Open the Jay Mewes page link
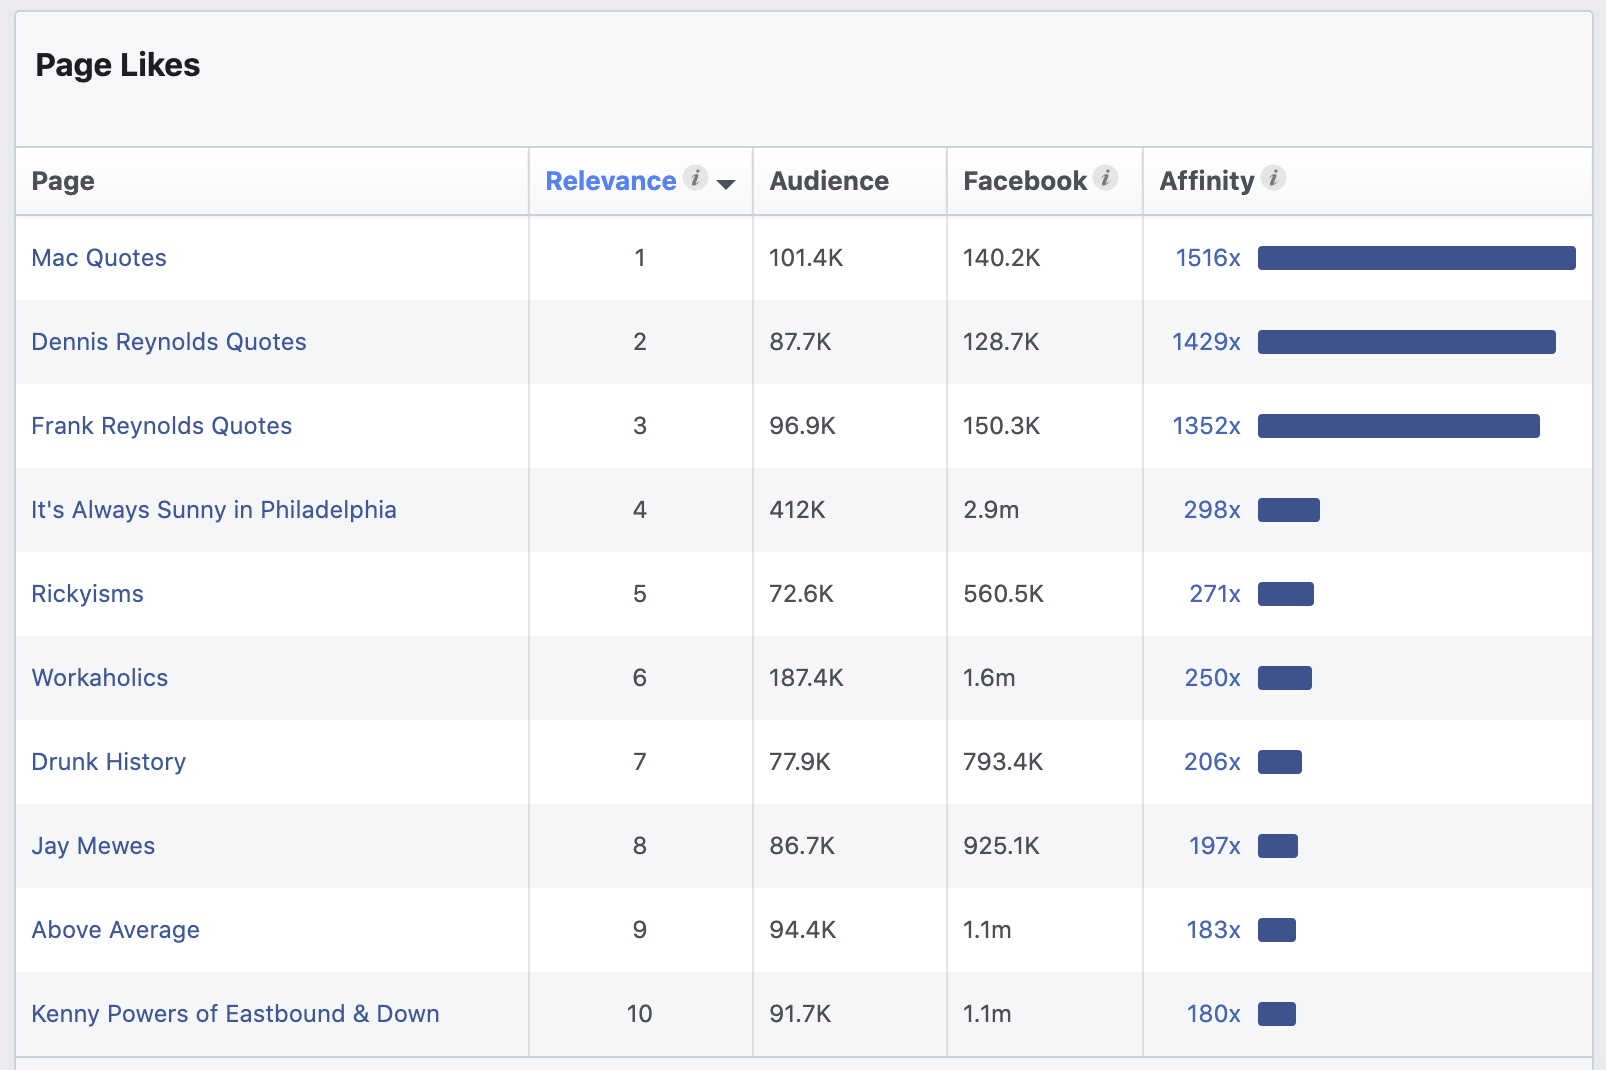 click(x=93, y=846)
